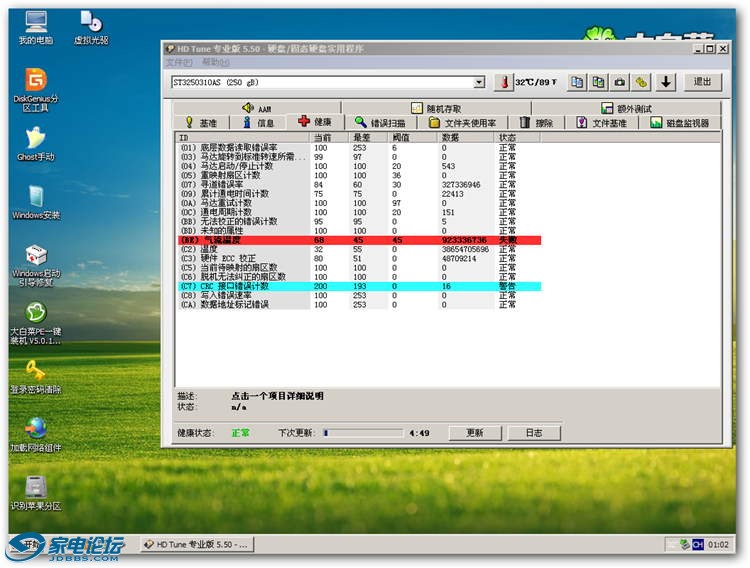Click the camera save screenshot icon
This screenshot has height=568, width=750.
(620, 82)
